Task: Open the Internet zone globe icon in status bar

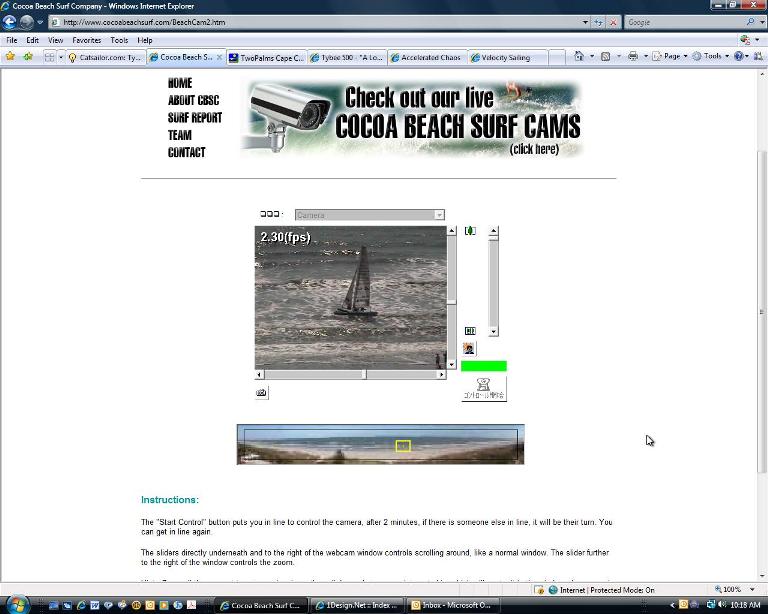Action: [x=553, y=590]
